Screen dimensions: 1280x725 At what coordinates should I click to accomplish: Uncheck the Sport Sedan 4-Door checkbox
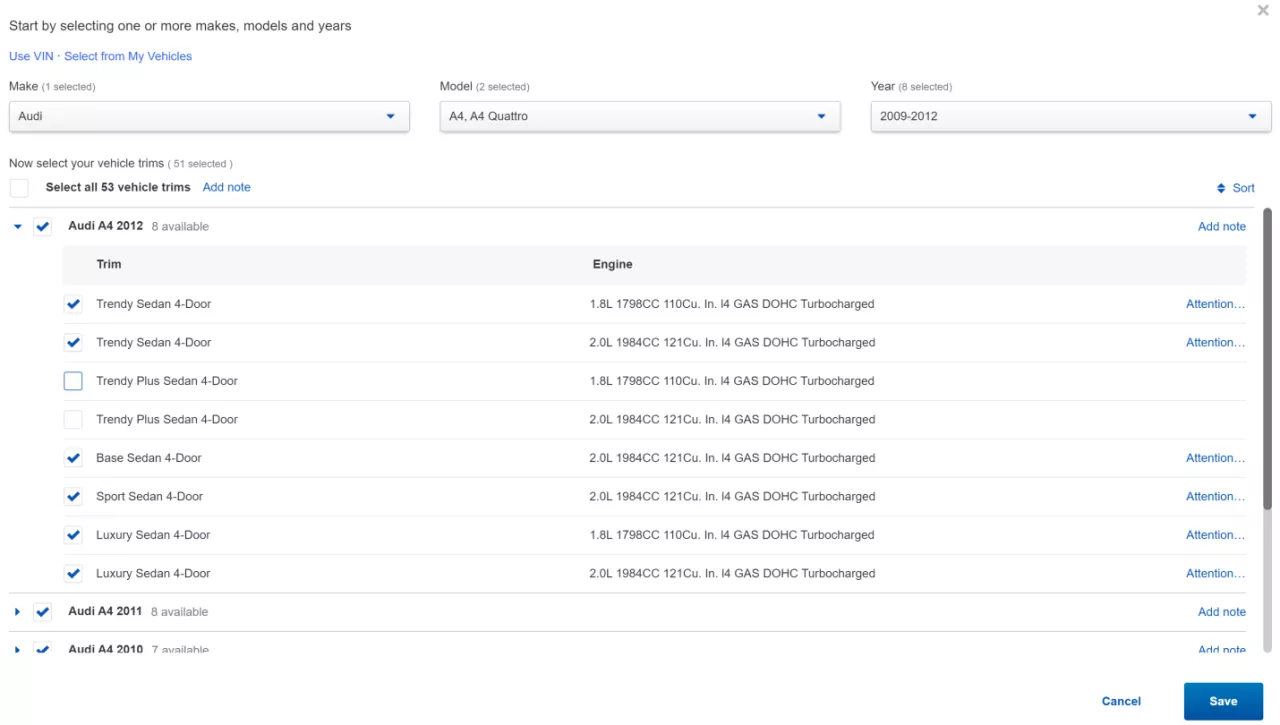click(x=73, y=496)
